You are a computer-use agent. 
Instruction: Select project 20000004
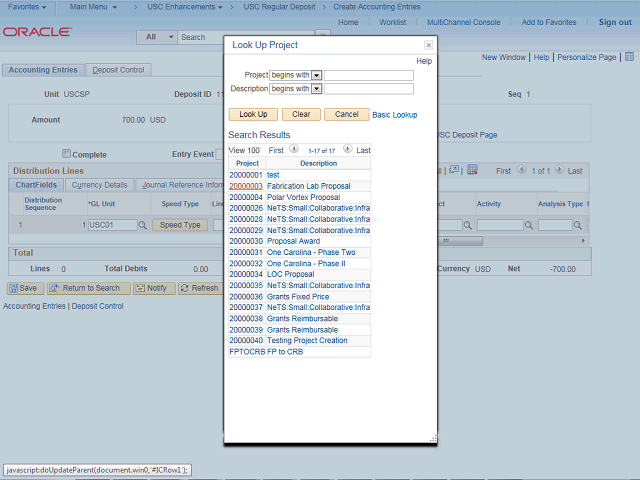tap(246, 197)
